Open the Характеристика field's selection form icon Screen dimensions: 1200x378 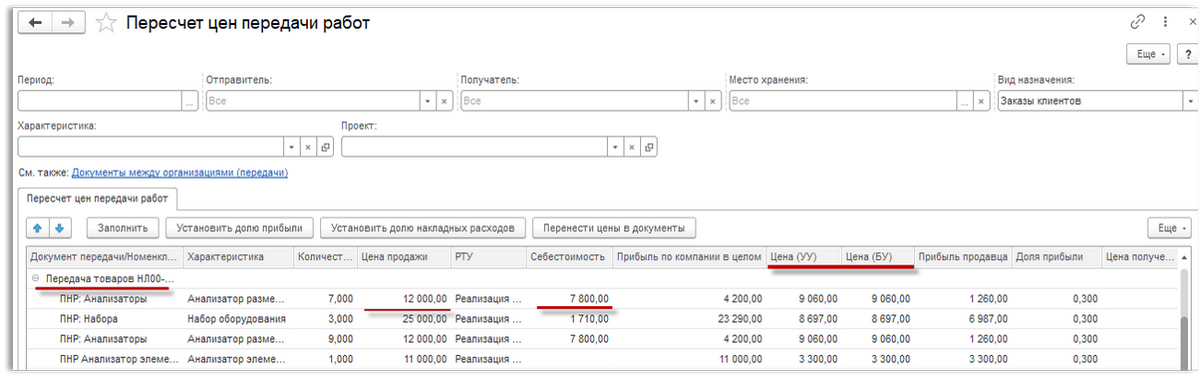pos(324,146)
